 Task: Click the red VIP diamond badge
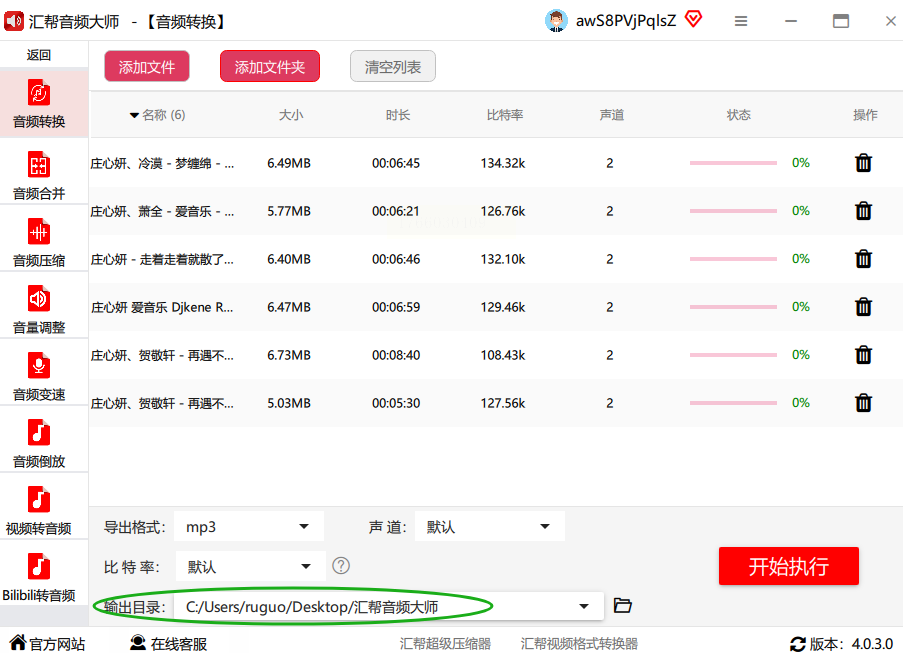pyautogui.click(x=693, y=20)
